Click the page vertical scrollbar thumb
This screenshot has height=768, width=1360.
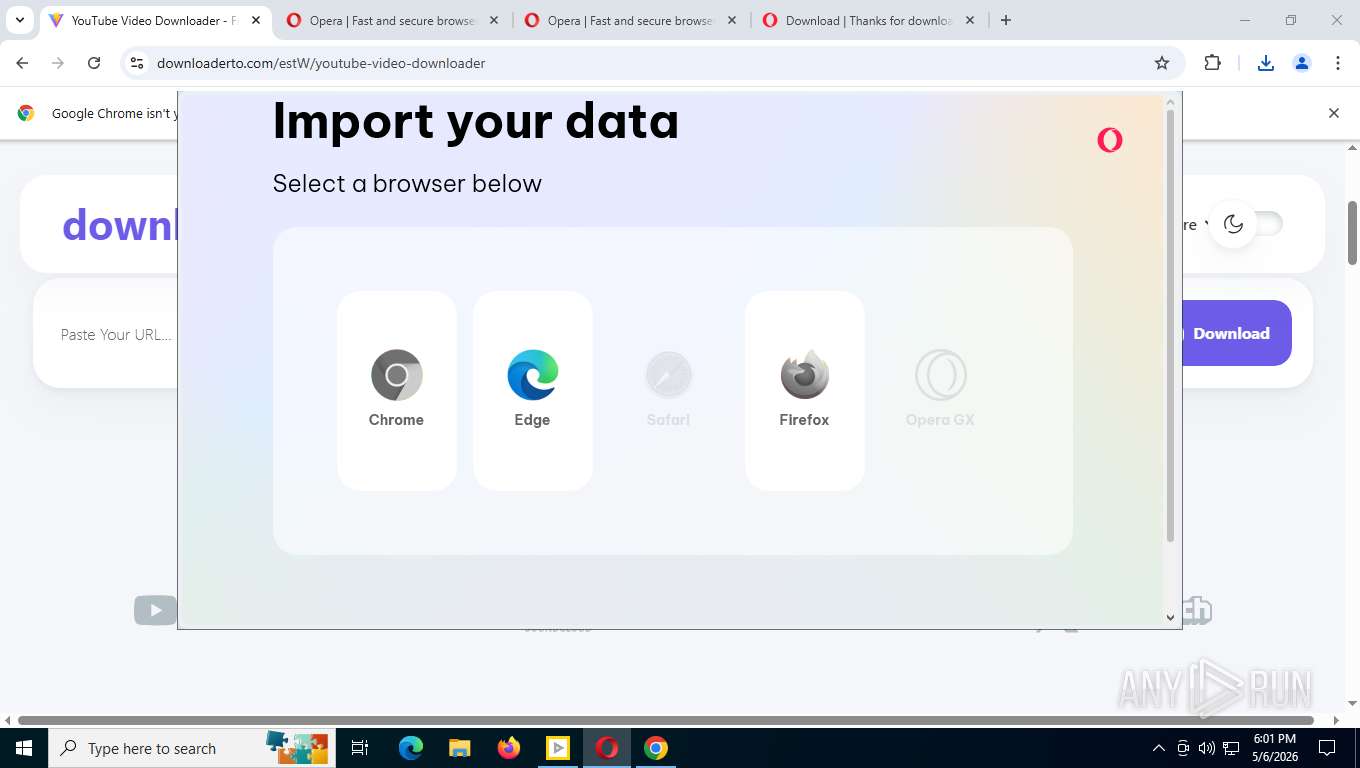1353,233
